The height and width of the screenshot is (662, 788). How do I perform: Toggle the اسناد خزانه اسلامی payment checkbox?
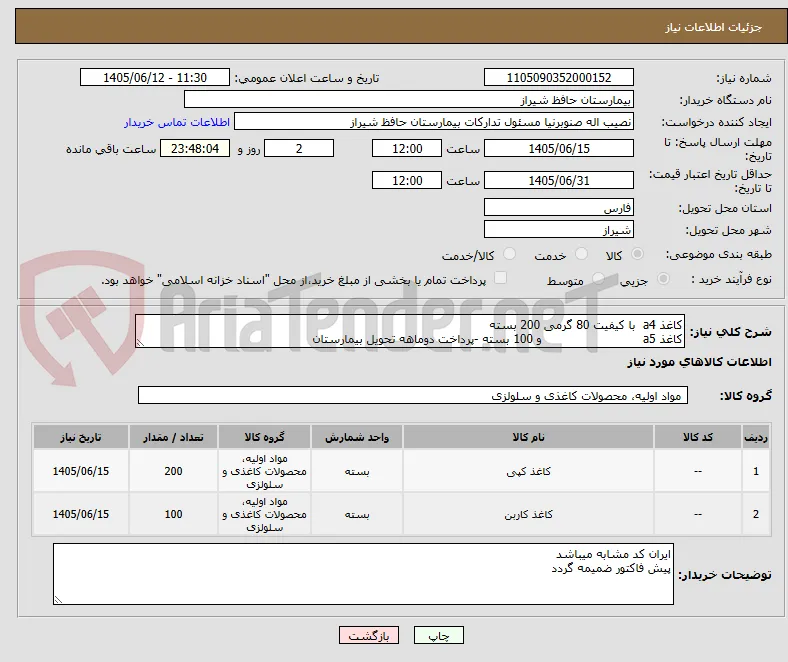point(501,277)
